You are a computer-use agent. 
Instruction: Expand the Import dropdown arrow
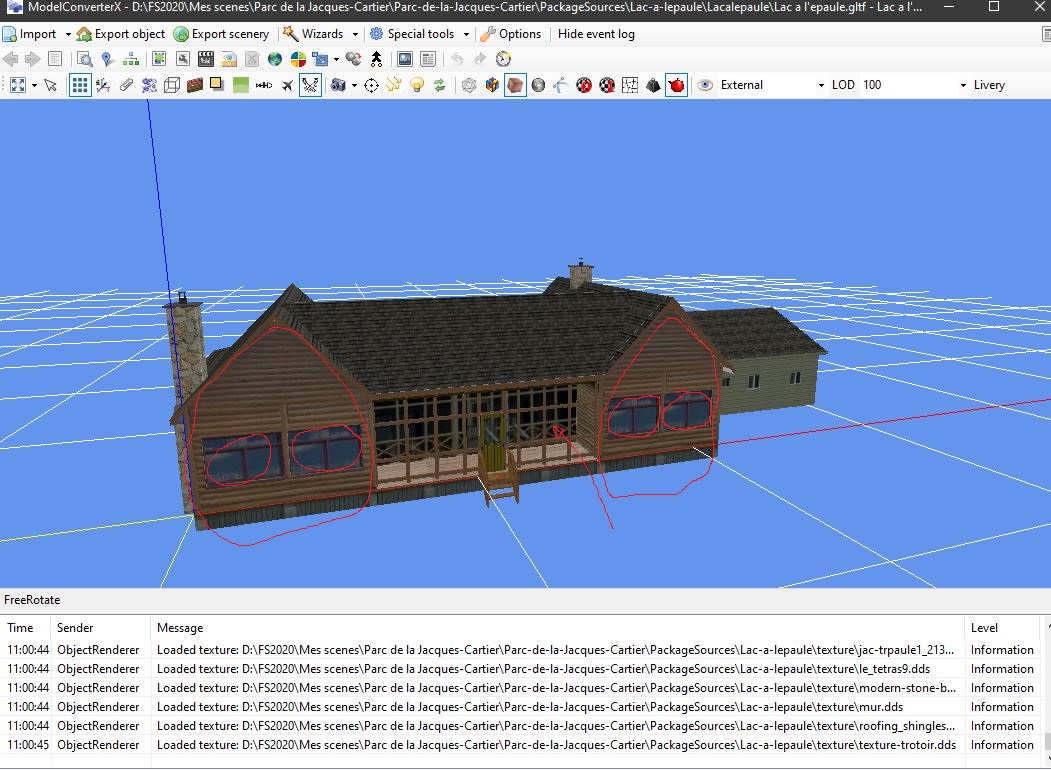pos(68,34)
